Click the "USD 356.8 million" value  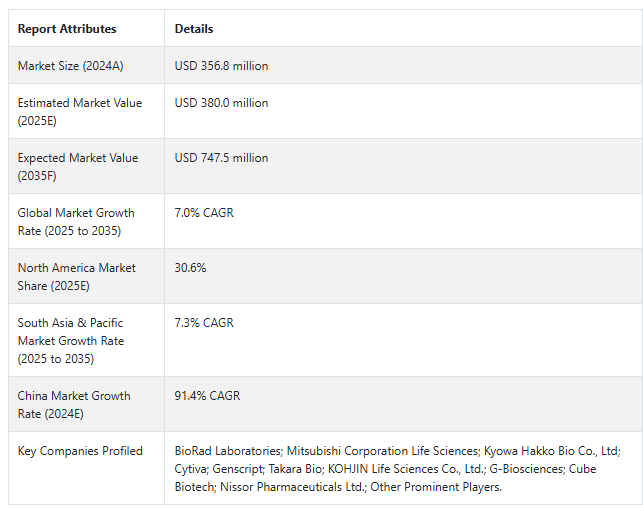pyautogui.click(x=221, y=66)
